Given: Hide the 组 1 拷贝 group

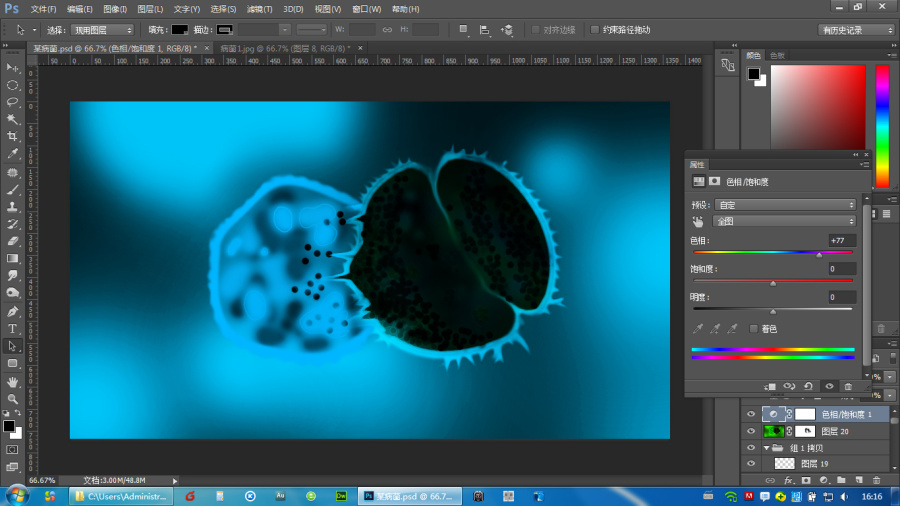Looking at the screenshot, I should tap(751, 447).
